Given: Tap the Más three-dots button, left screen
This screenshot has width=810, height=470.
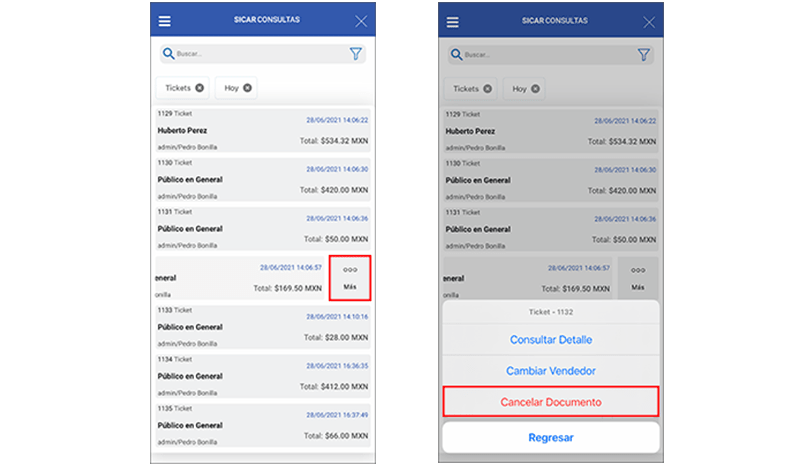Looking at the screenshot, I should click(349, 277).
